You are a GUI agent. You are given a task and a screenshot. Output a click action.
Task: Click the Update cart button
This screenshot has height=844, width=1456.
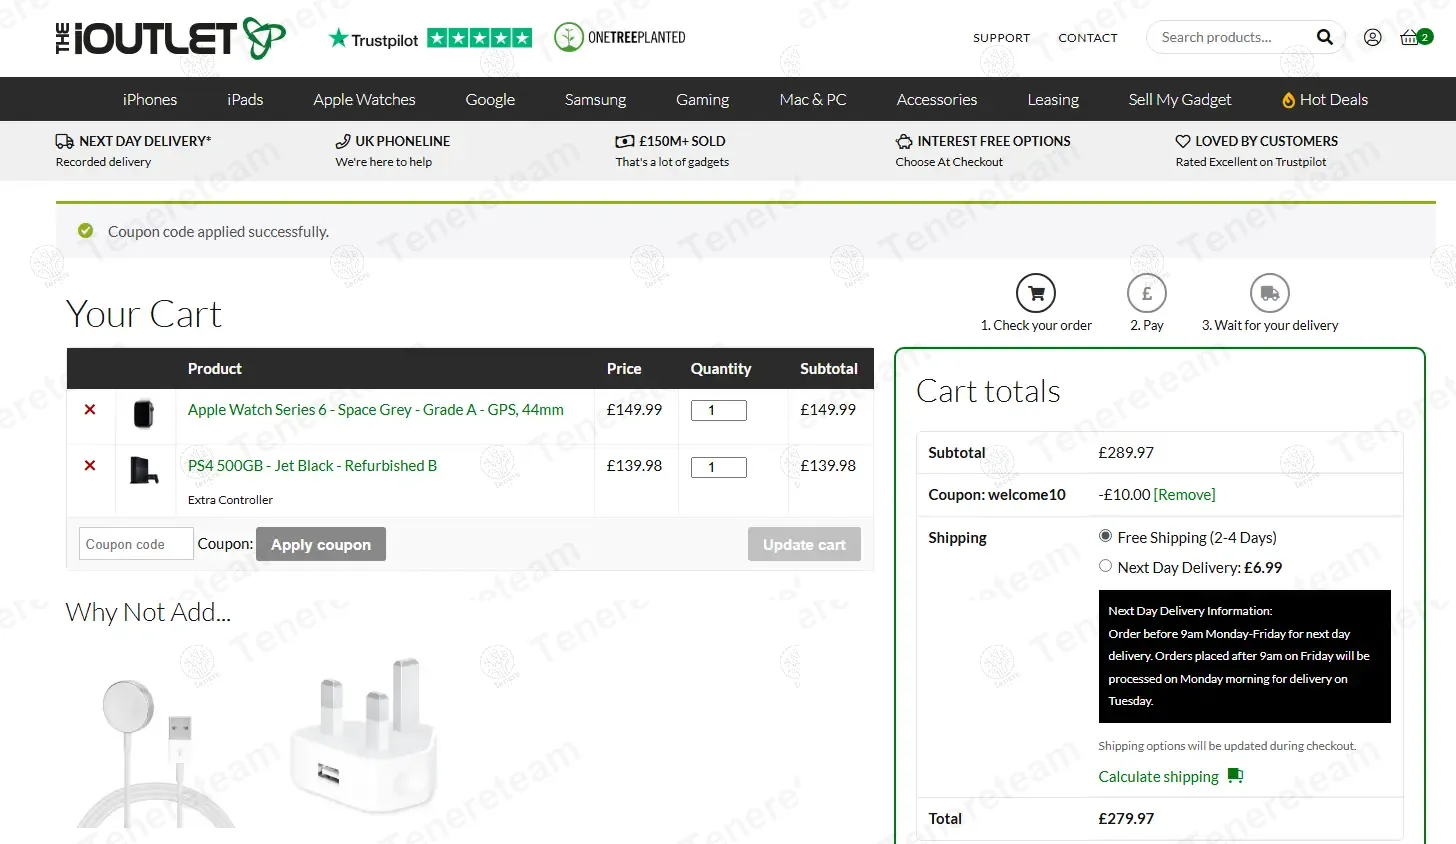[x=804, y=544]
